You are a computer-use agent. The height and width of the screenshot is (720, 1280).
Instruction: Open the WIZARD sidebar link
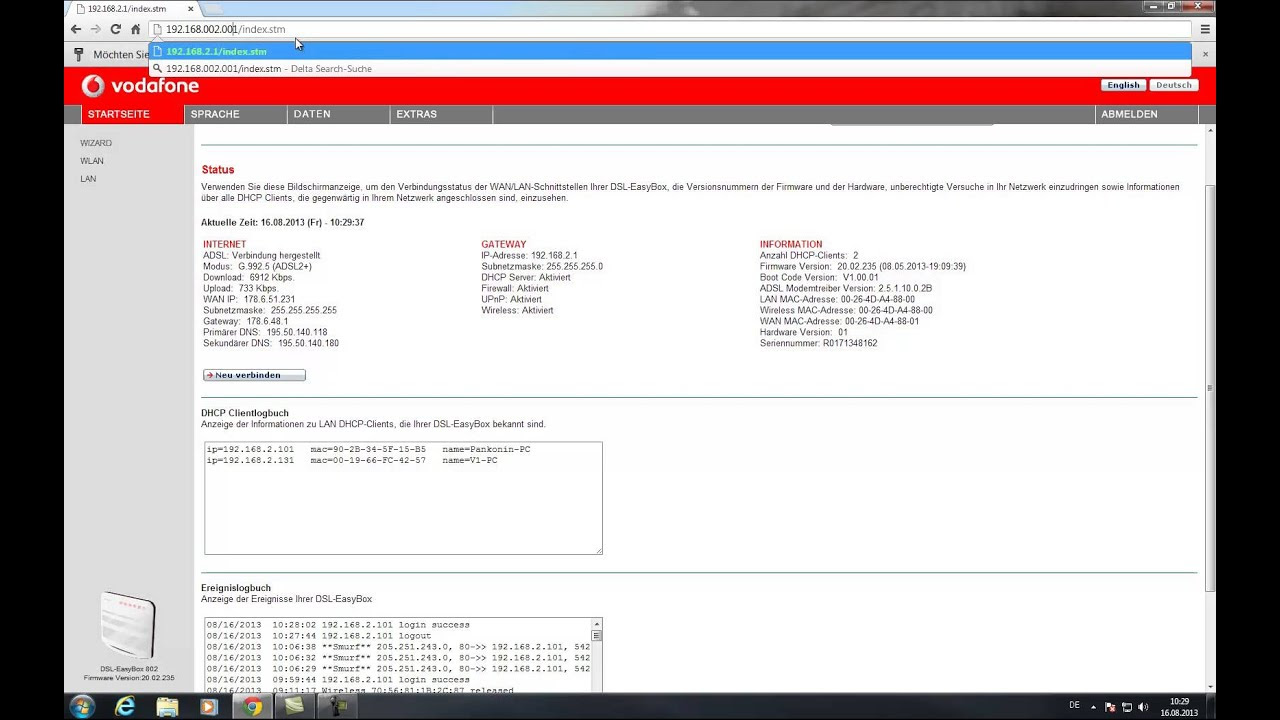tap(96, 143)
